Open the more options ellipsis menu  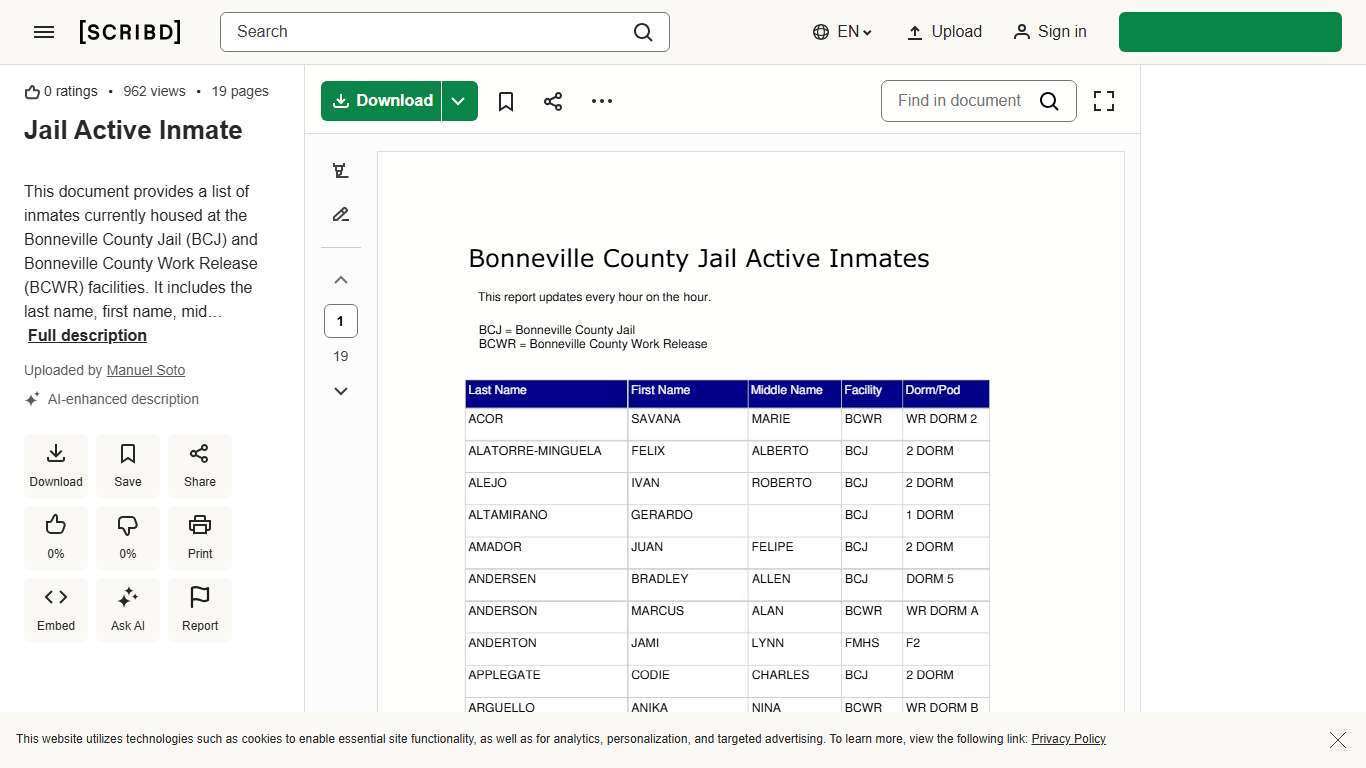[x=601, y=101]
